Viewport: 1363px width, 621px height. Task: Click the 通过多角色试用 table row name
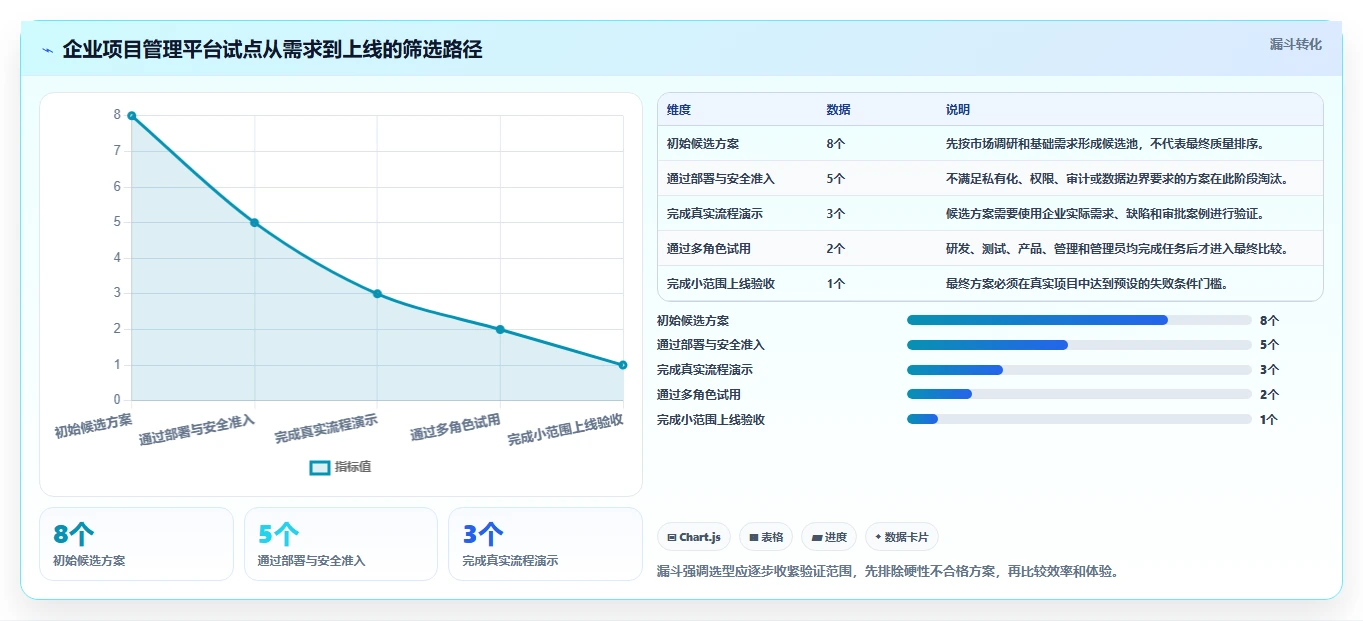[709, 249]
